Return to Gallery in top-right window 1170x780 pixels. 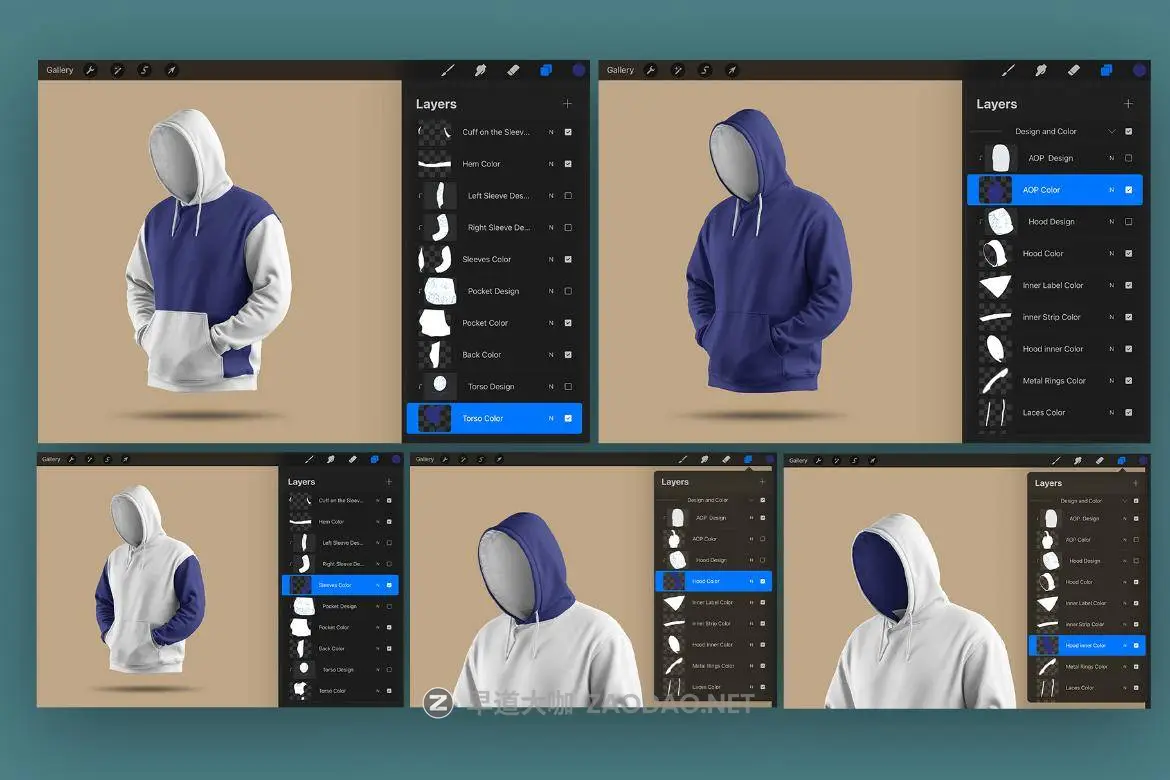pyautogui.click(x=620, y=70)
